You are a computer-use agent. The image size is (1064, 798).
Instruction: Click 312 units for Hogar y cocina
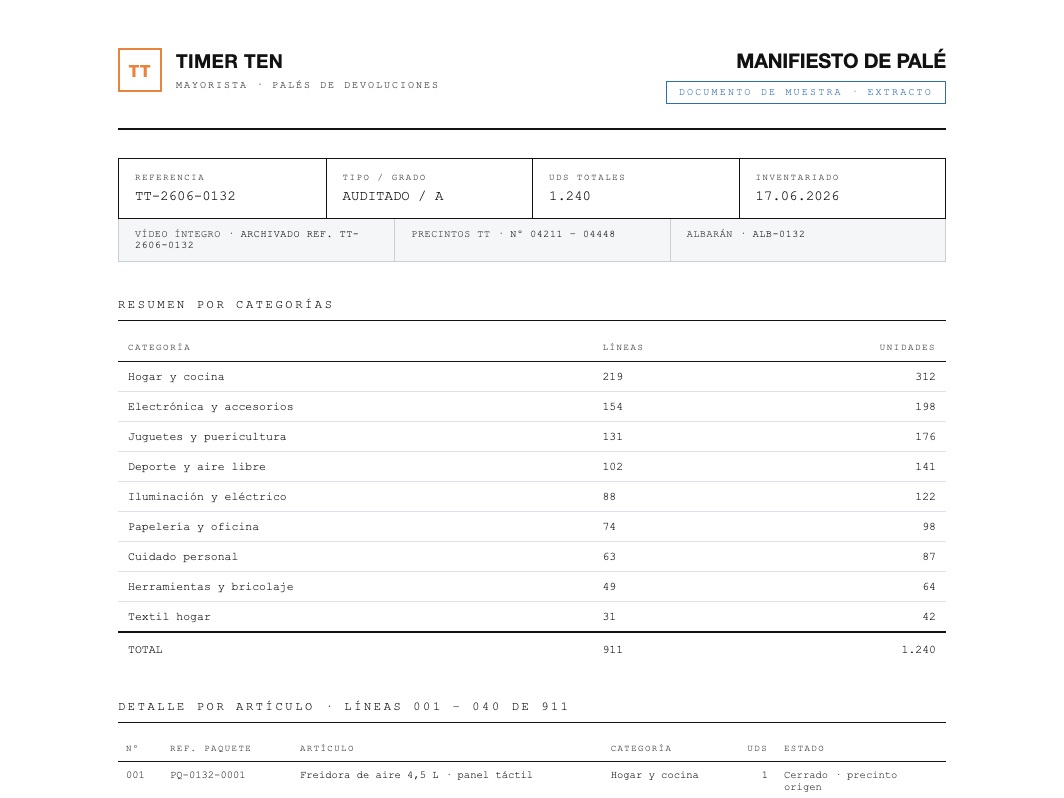tap(926, 377)
